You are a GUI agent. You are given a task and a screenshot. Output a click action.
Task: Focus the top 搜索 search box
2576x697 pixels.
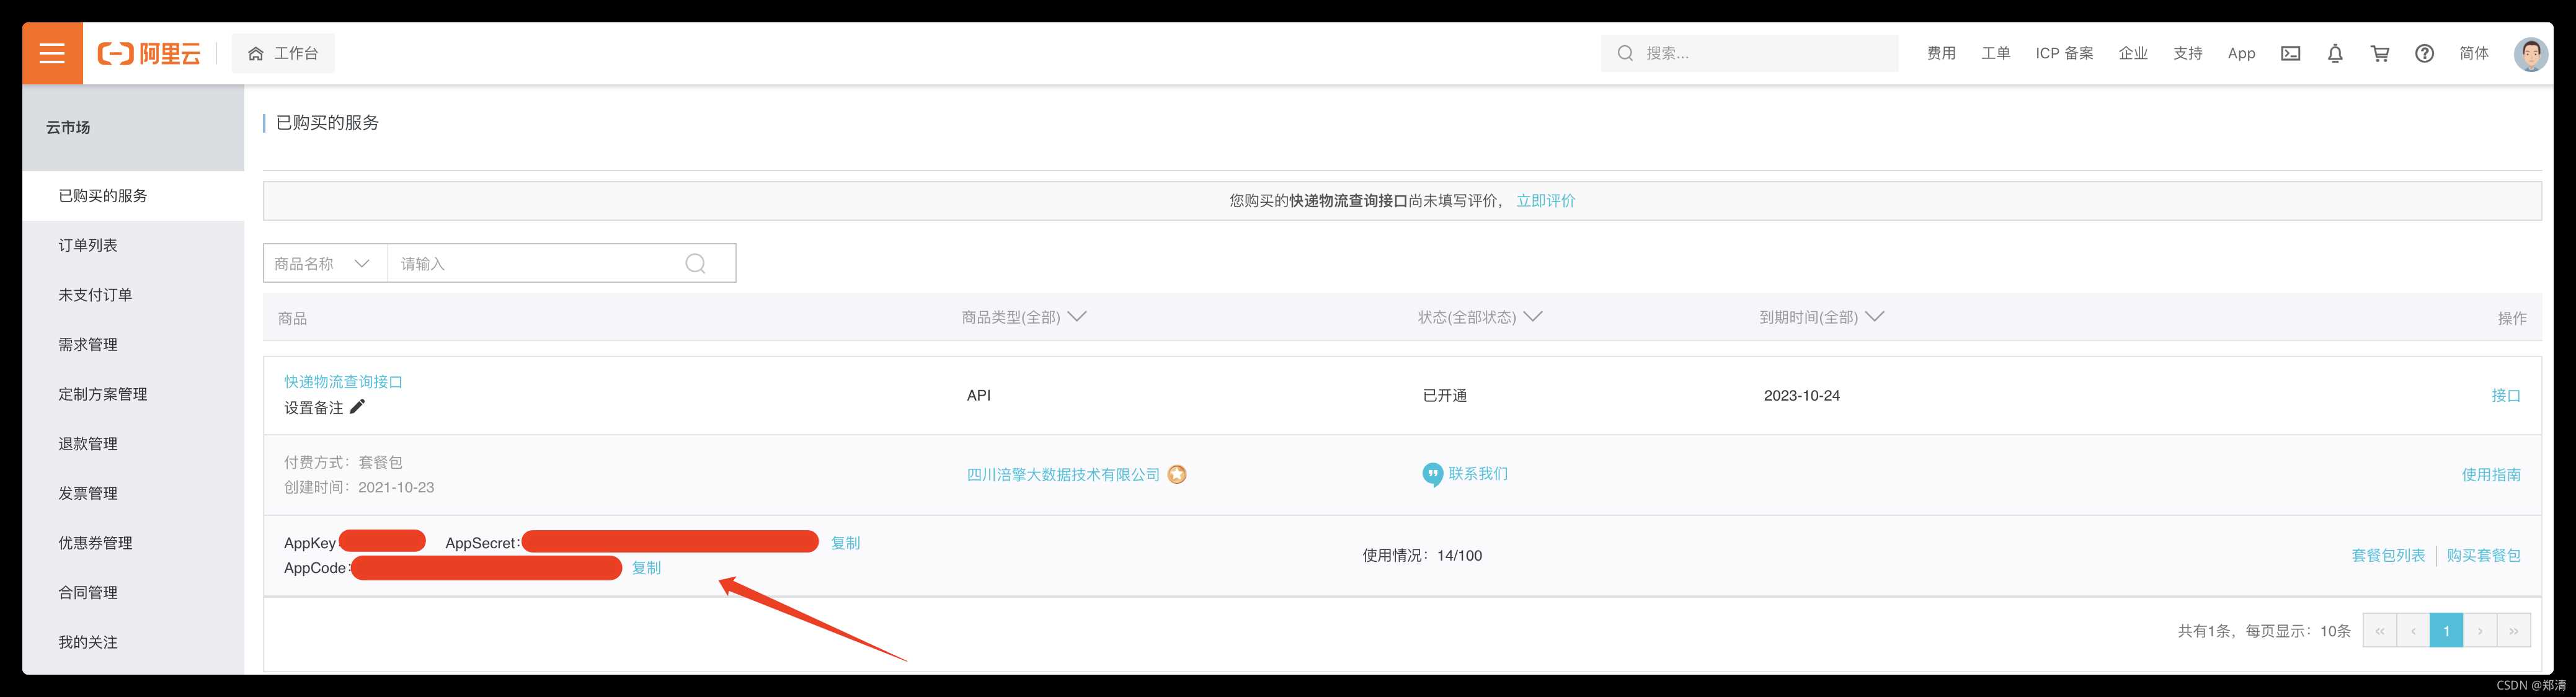tap(1749, 53)
